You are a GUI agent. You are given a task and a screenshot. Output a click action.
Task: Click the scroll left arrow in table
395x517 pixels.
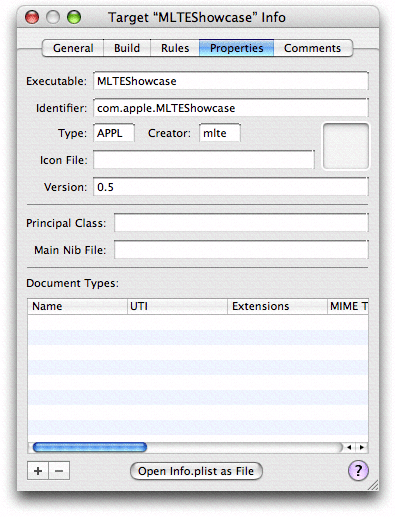349,447
